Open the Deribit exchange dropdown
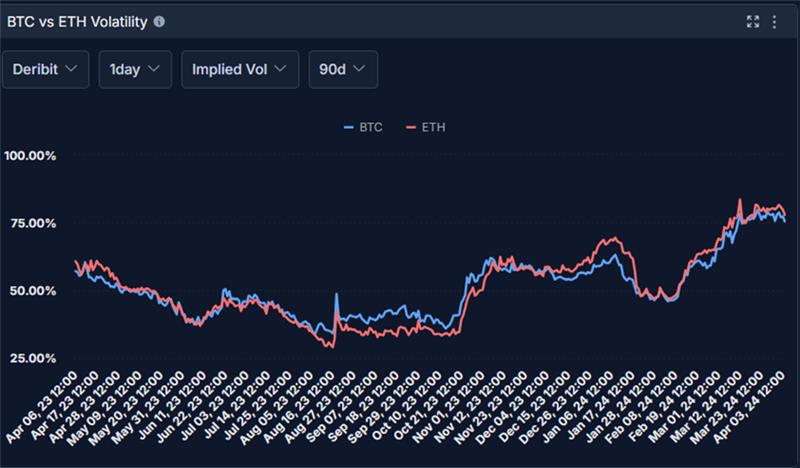 pos(45,69)
